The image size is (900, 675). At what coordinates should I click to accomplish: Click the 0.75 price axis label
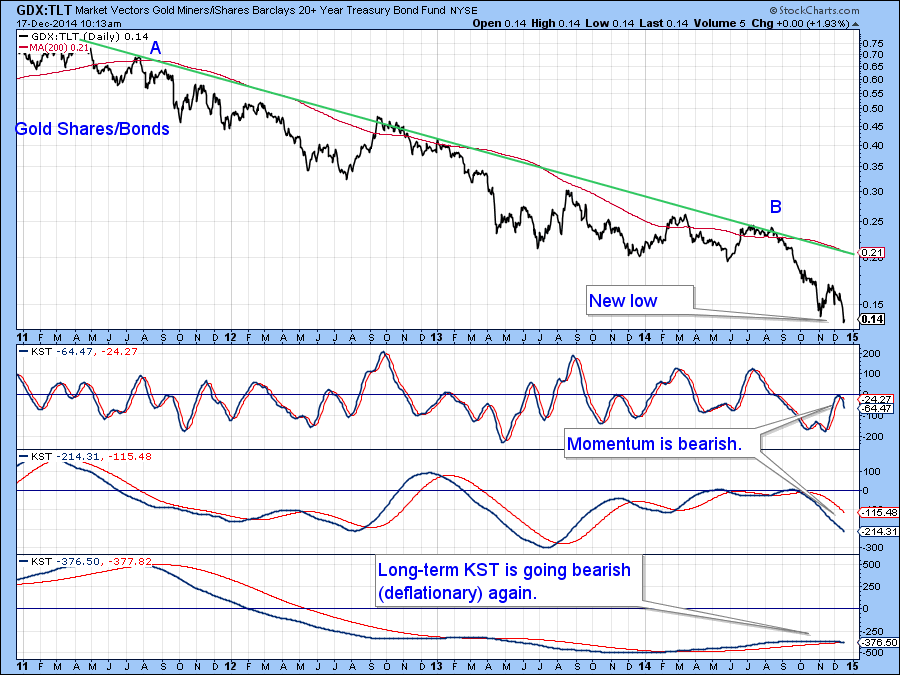pos(872,44)
